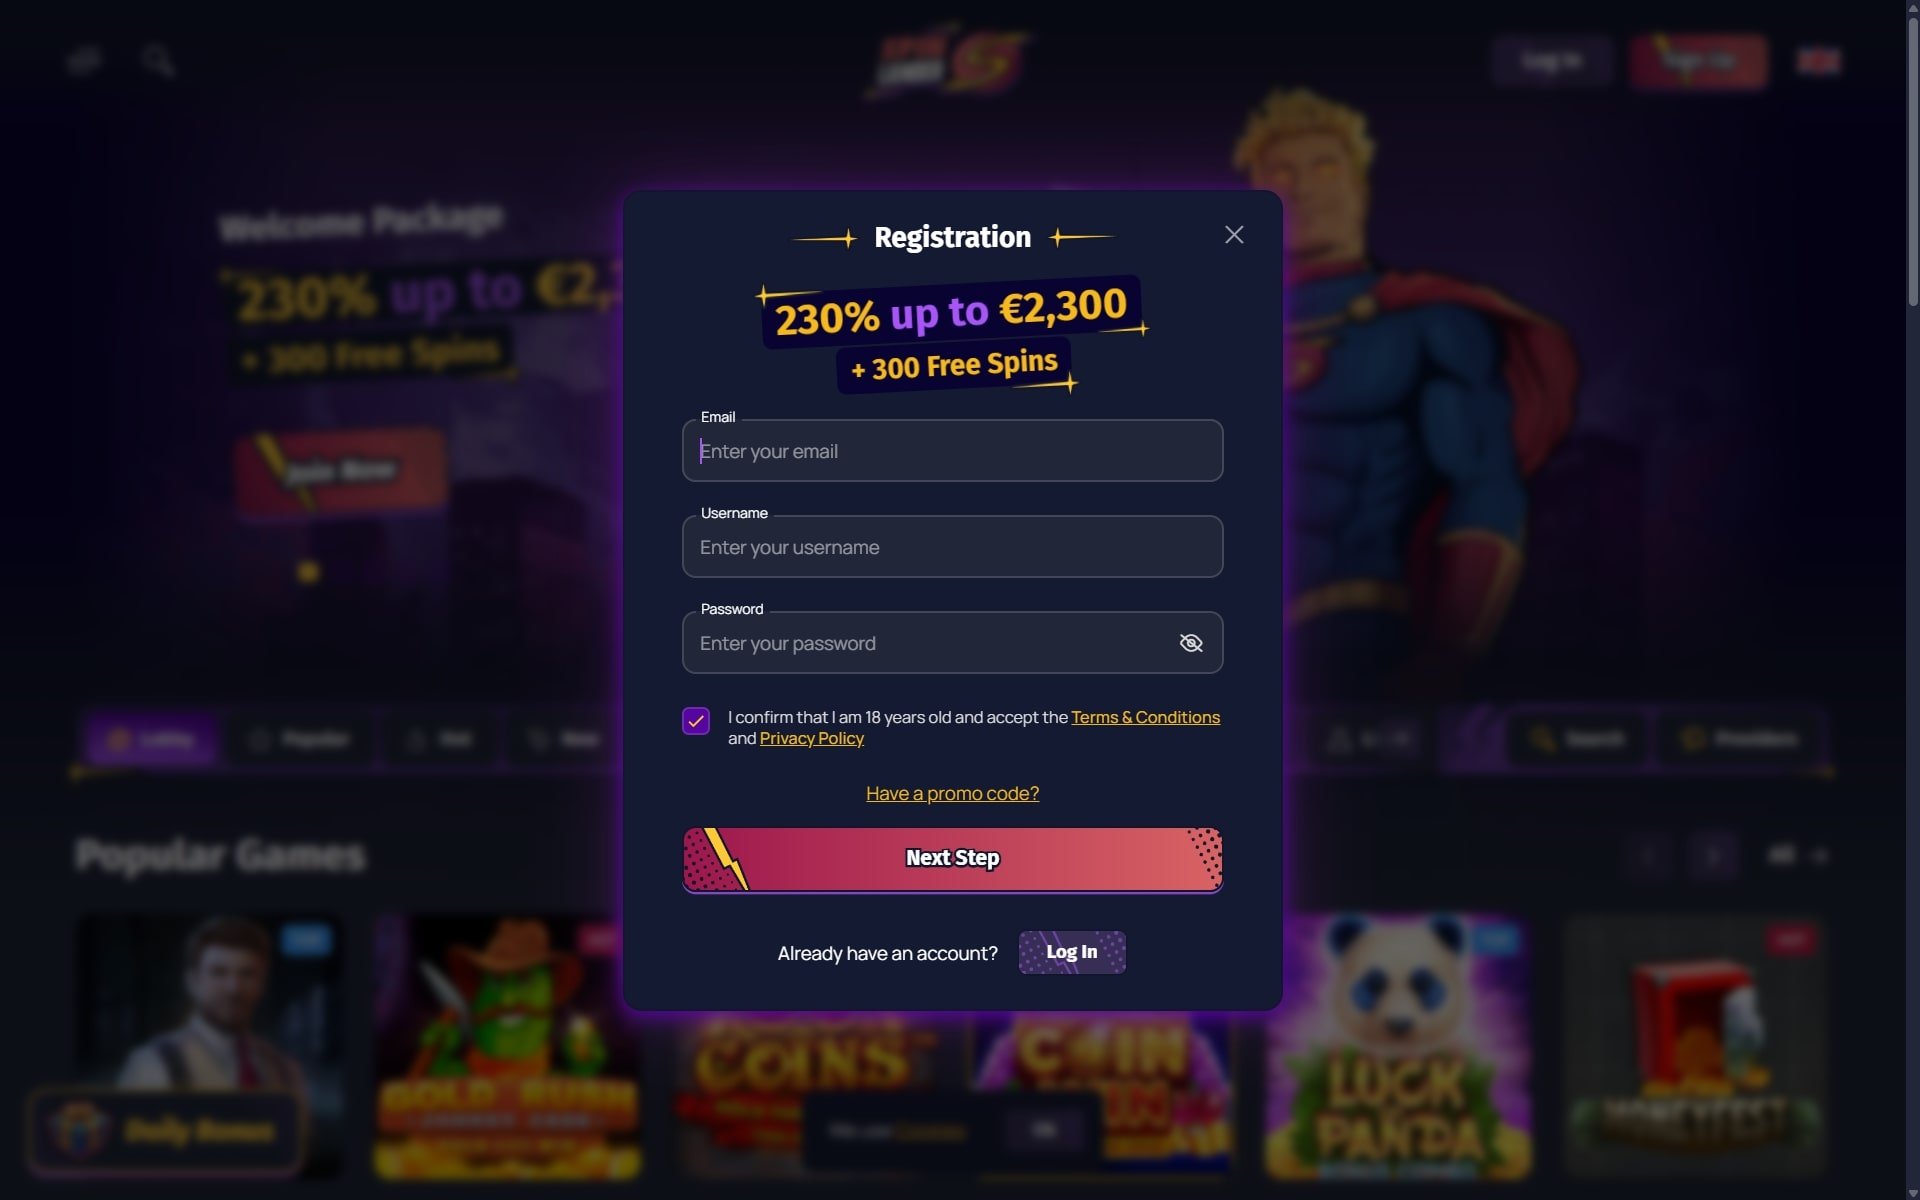
Task: Click the blurred search magnifier icon
Action: [158, 61]
